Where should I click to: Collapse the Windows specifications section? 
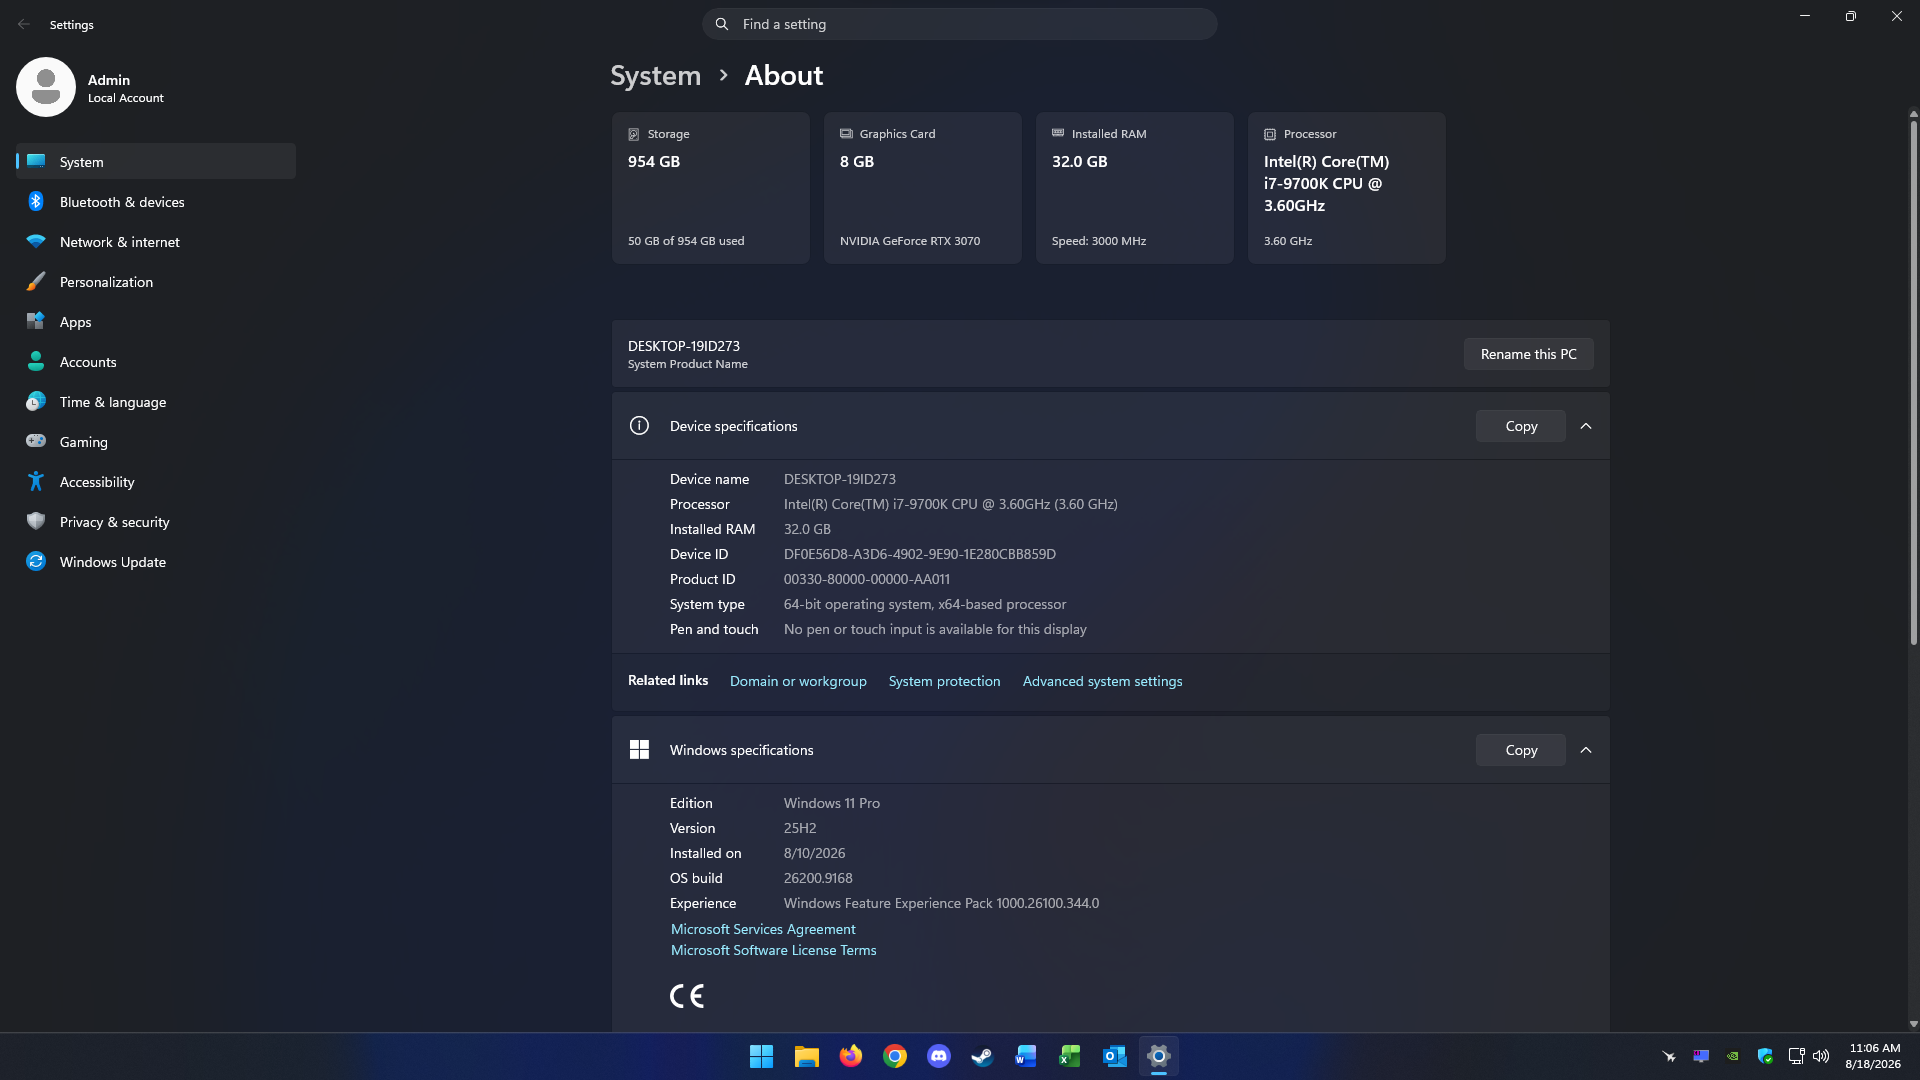pos(1586,750)
